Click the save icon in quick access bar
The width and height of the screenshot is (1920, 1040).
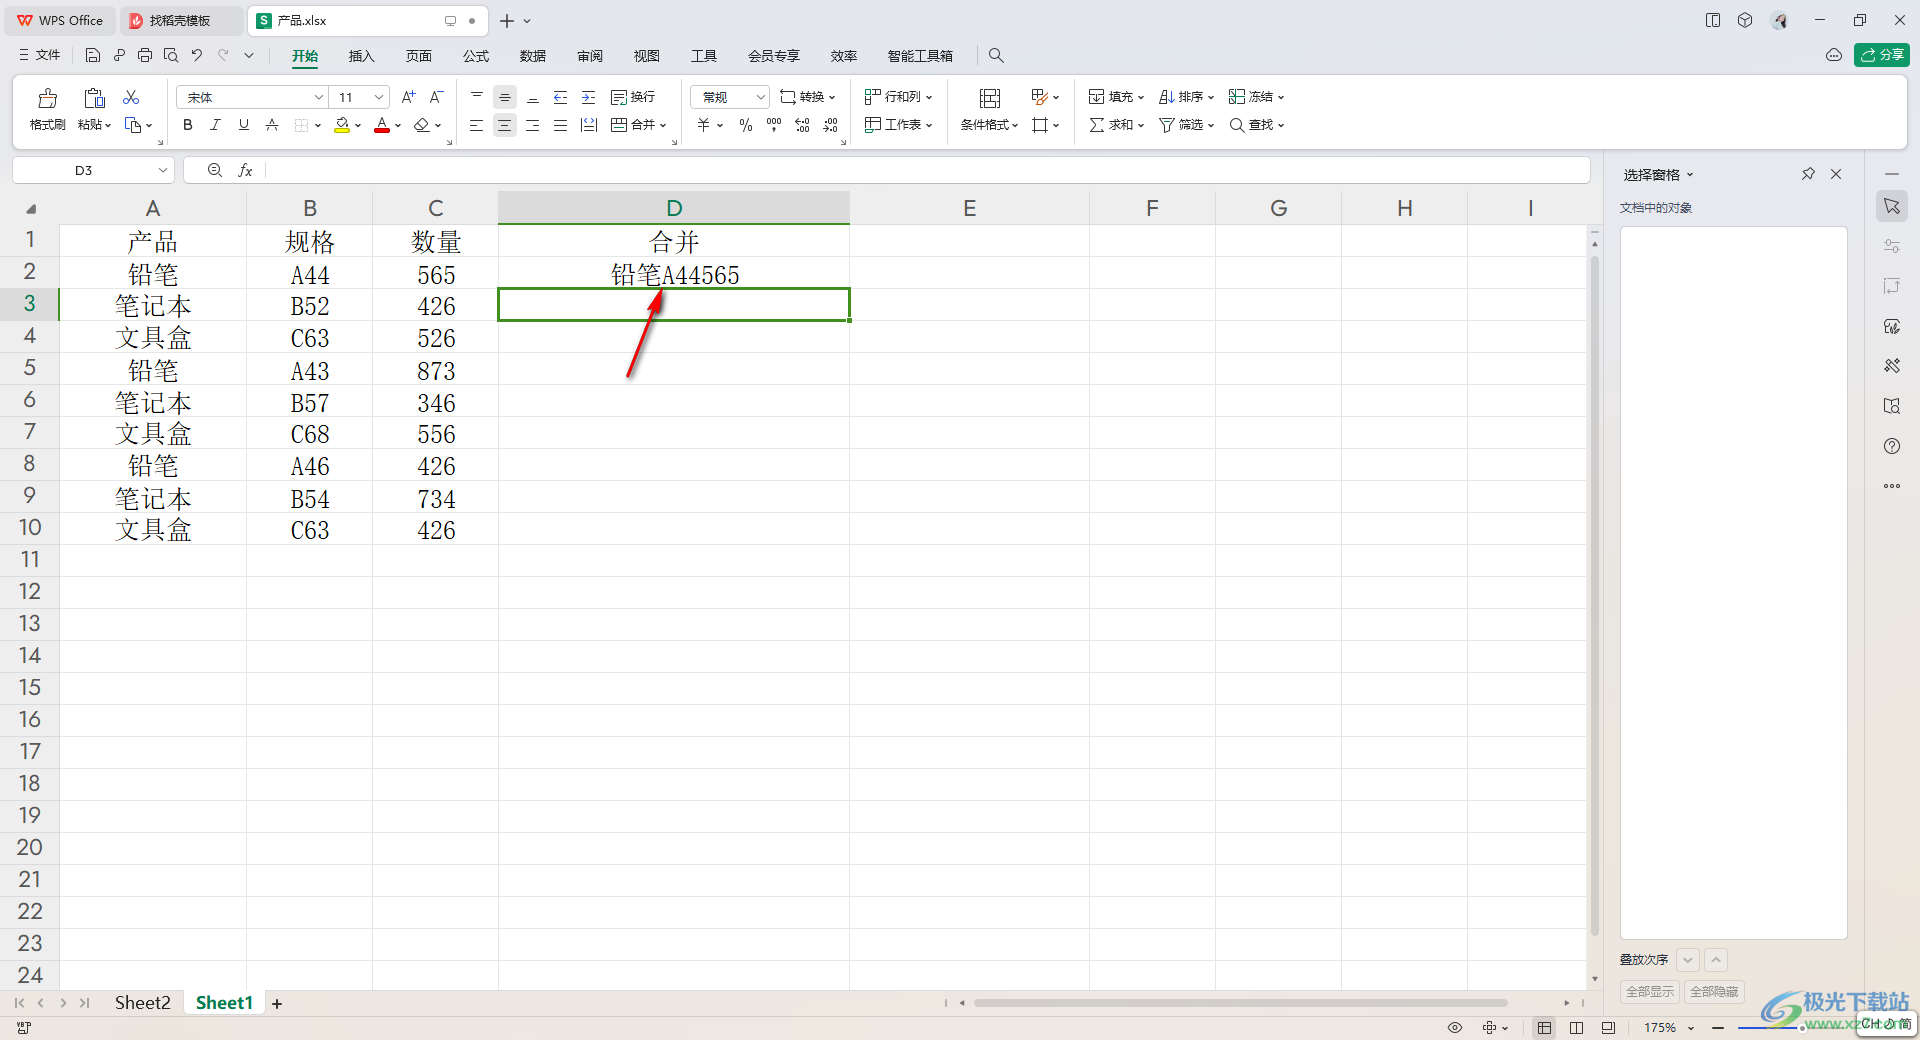[x=93, y=56]
